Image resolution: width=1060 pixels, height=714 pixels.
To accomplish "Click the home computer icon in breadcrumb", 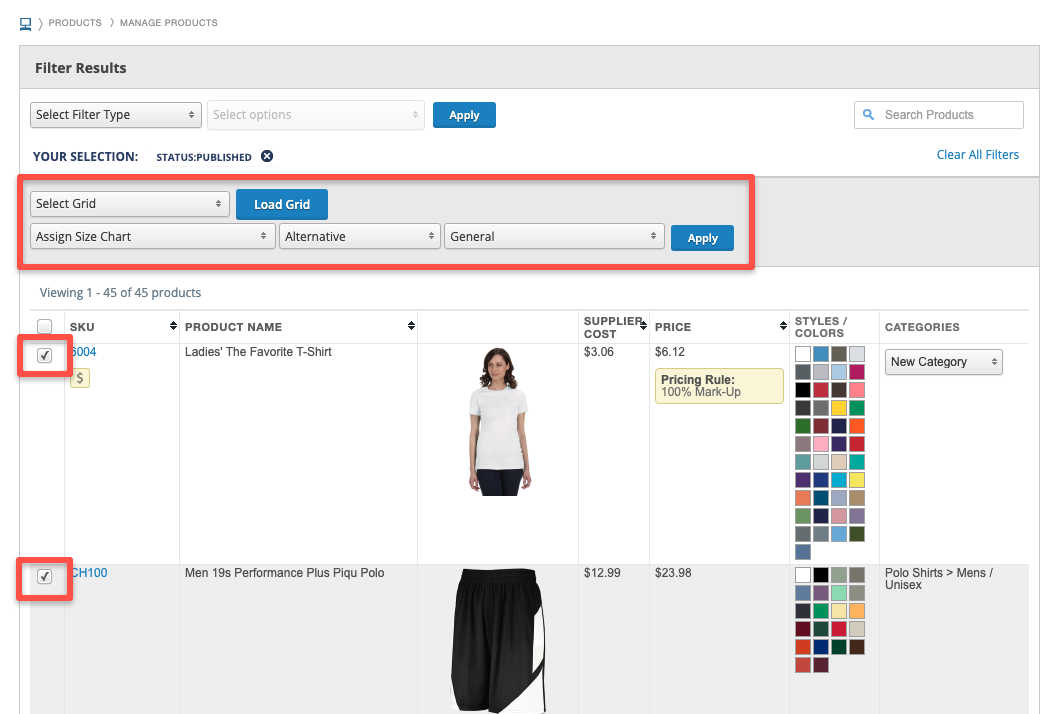I will tap(26, 22).
